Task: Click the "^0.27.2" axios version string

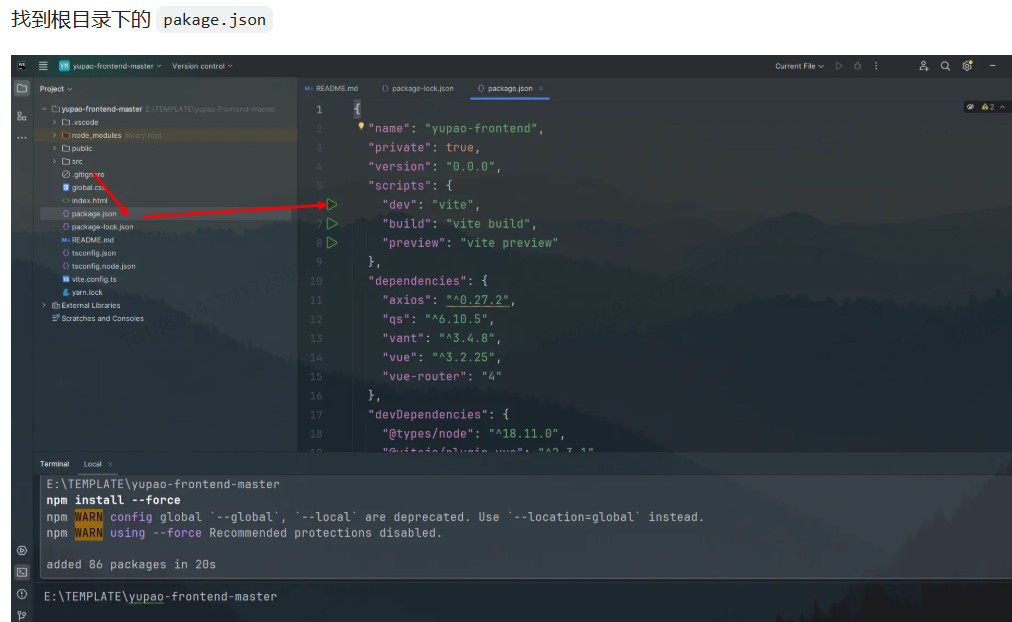Action: (477, 300)
